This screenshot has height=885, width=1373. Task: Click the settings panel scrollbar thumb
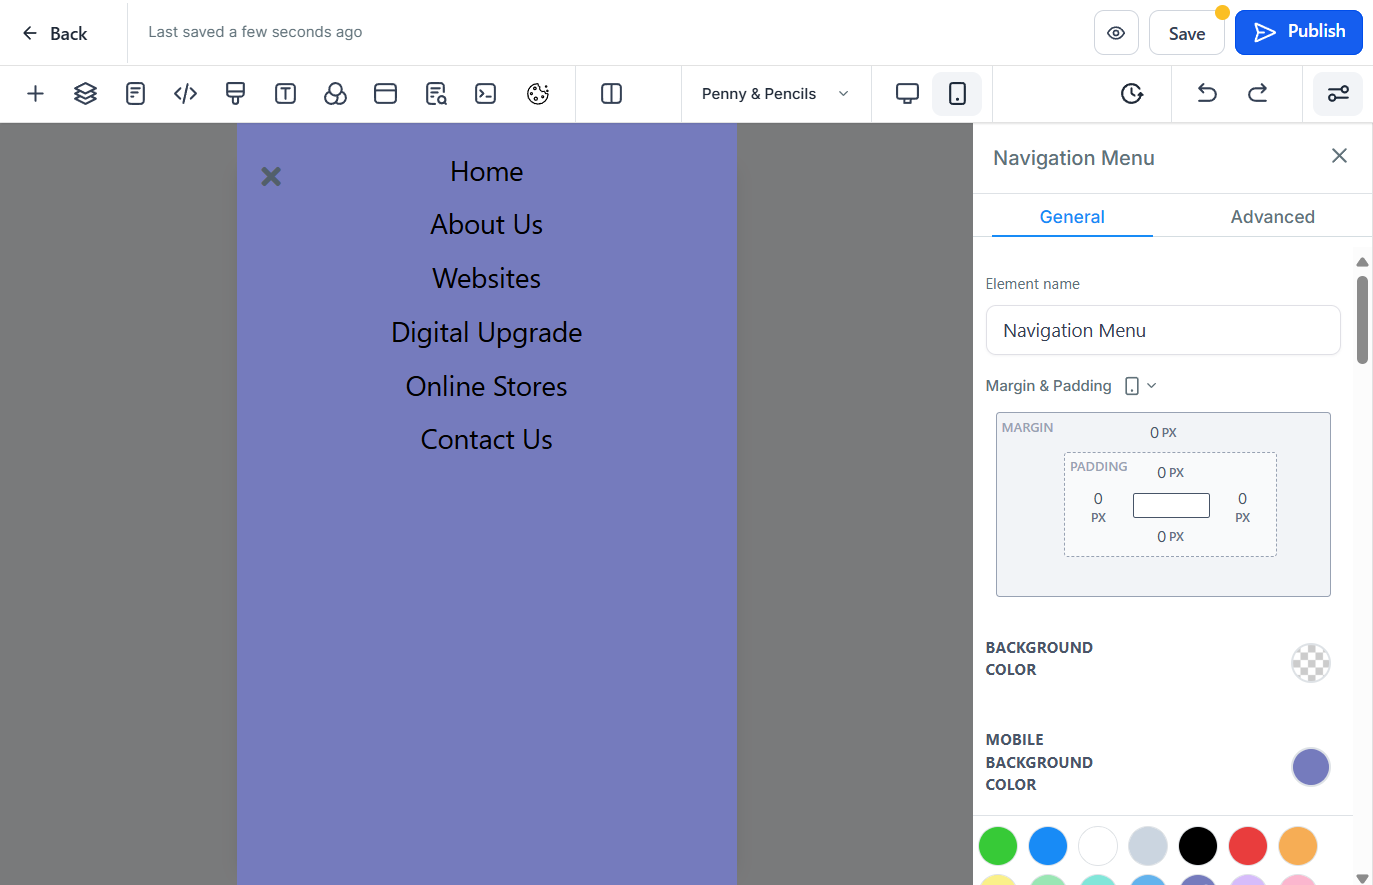tap(1361, 320)
